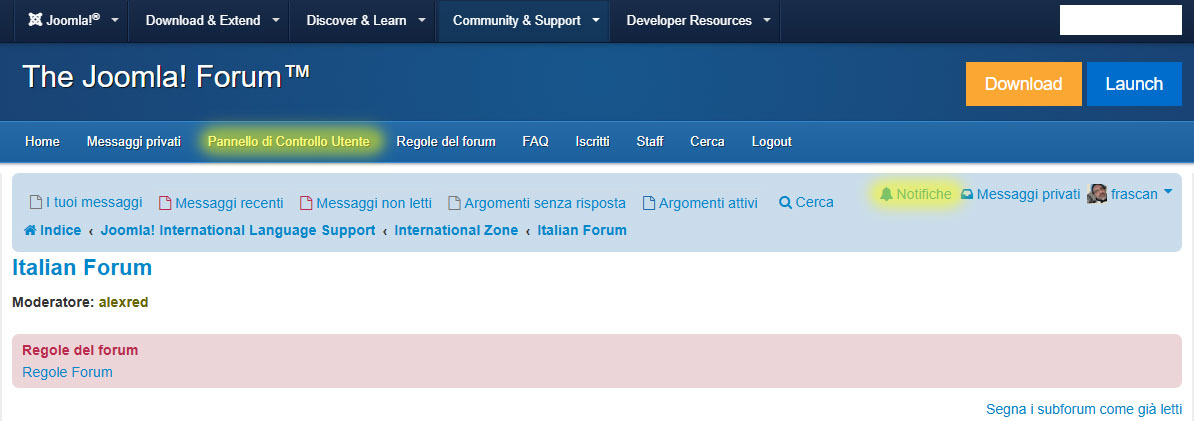Click the red Regole del forum heading
Image resolution: width=1194 pixels, height=421 pixels.
pyautogui.click(x=81, y=351)
